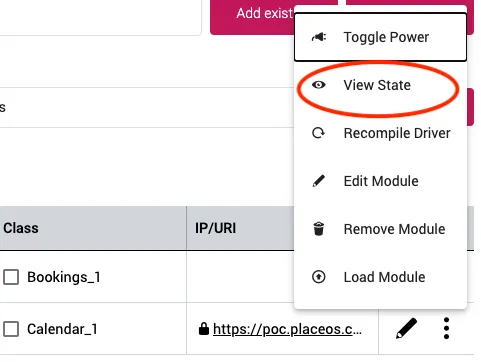The height and width of the screenshot is (362, 481).
Task: Click the pencil edit icon in Calendar_1 row
Action: click(x=406, y=328)
